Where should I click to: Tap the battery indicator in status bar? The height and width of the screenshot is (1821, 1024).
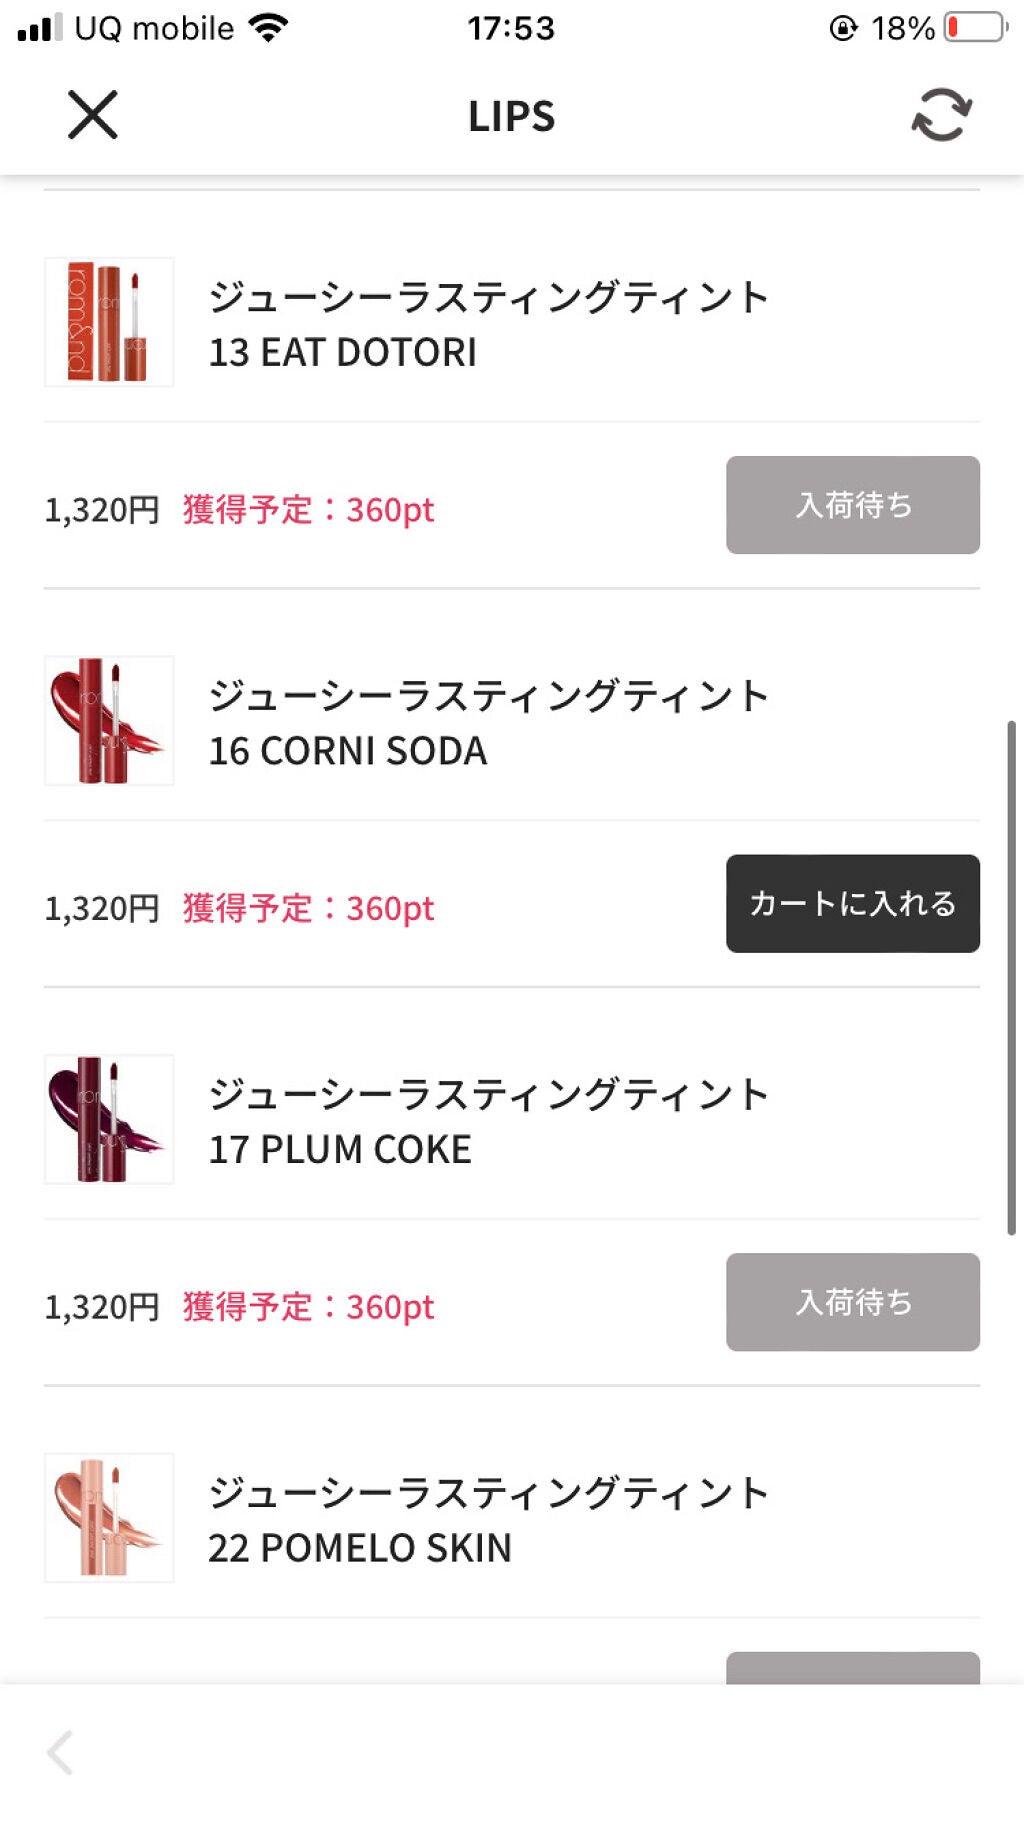(975, 27)
